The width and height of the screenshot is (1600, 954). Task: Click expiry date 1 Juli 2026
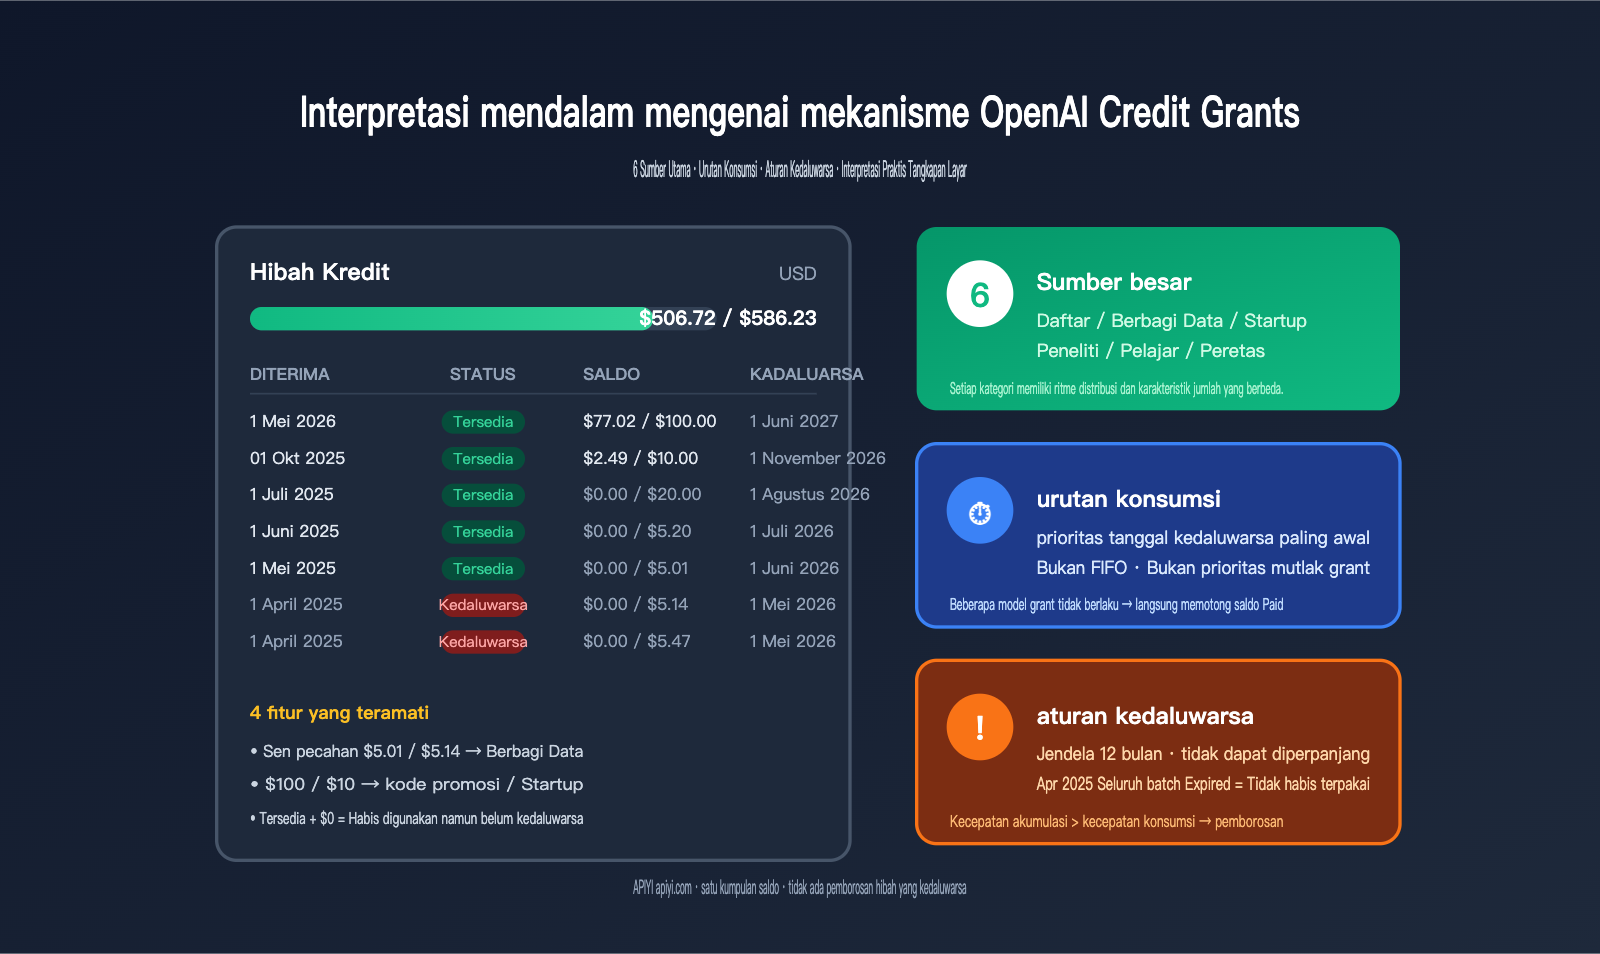(x=792, y=531)
